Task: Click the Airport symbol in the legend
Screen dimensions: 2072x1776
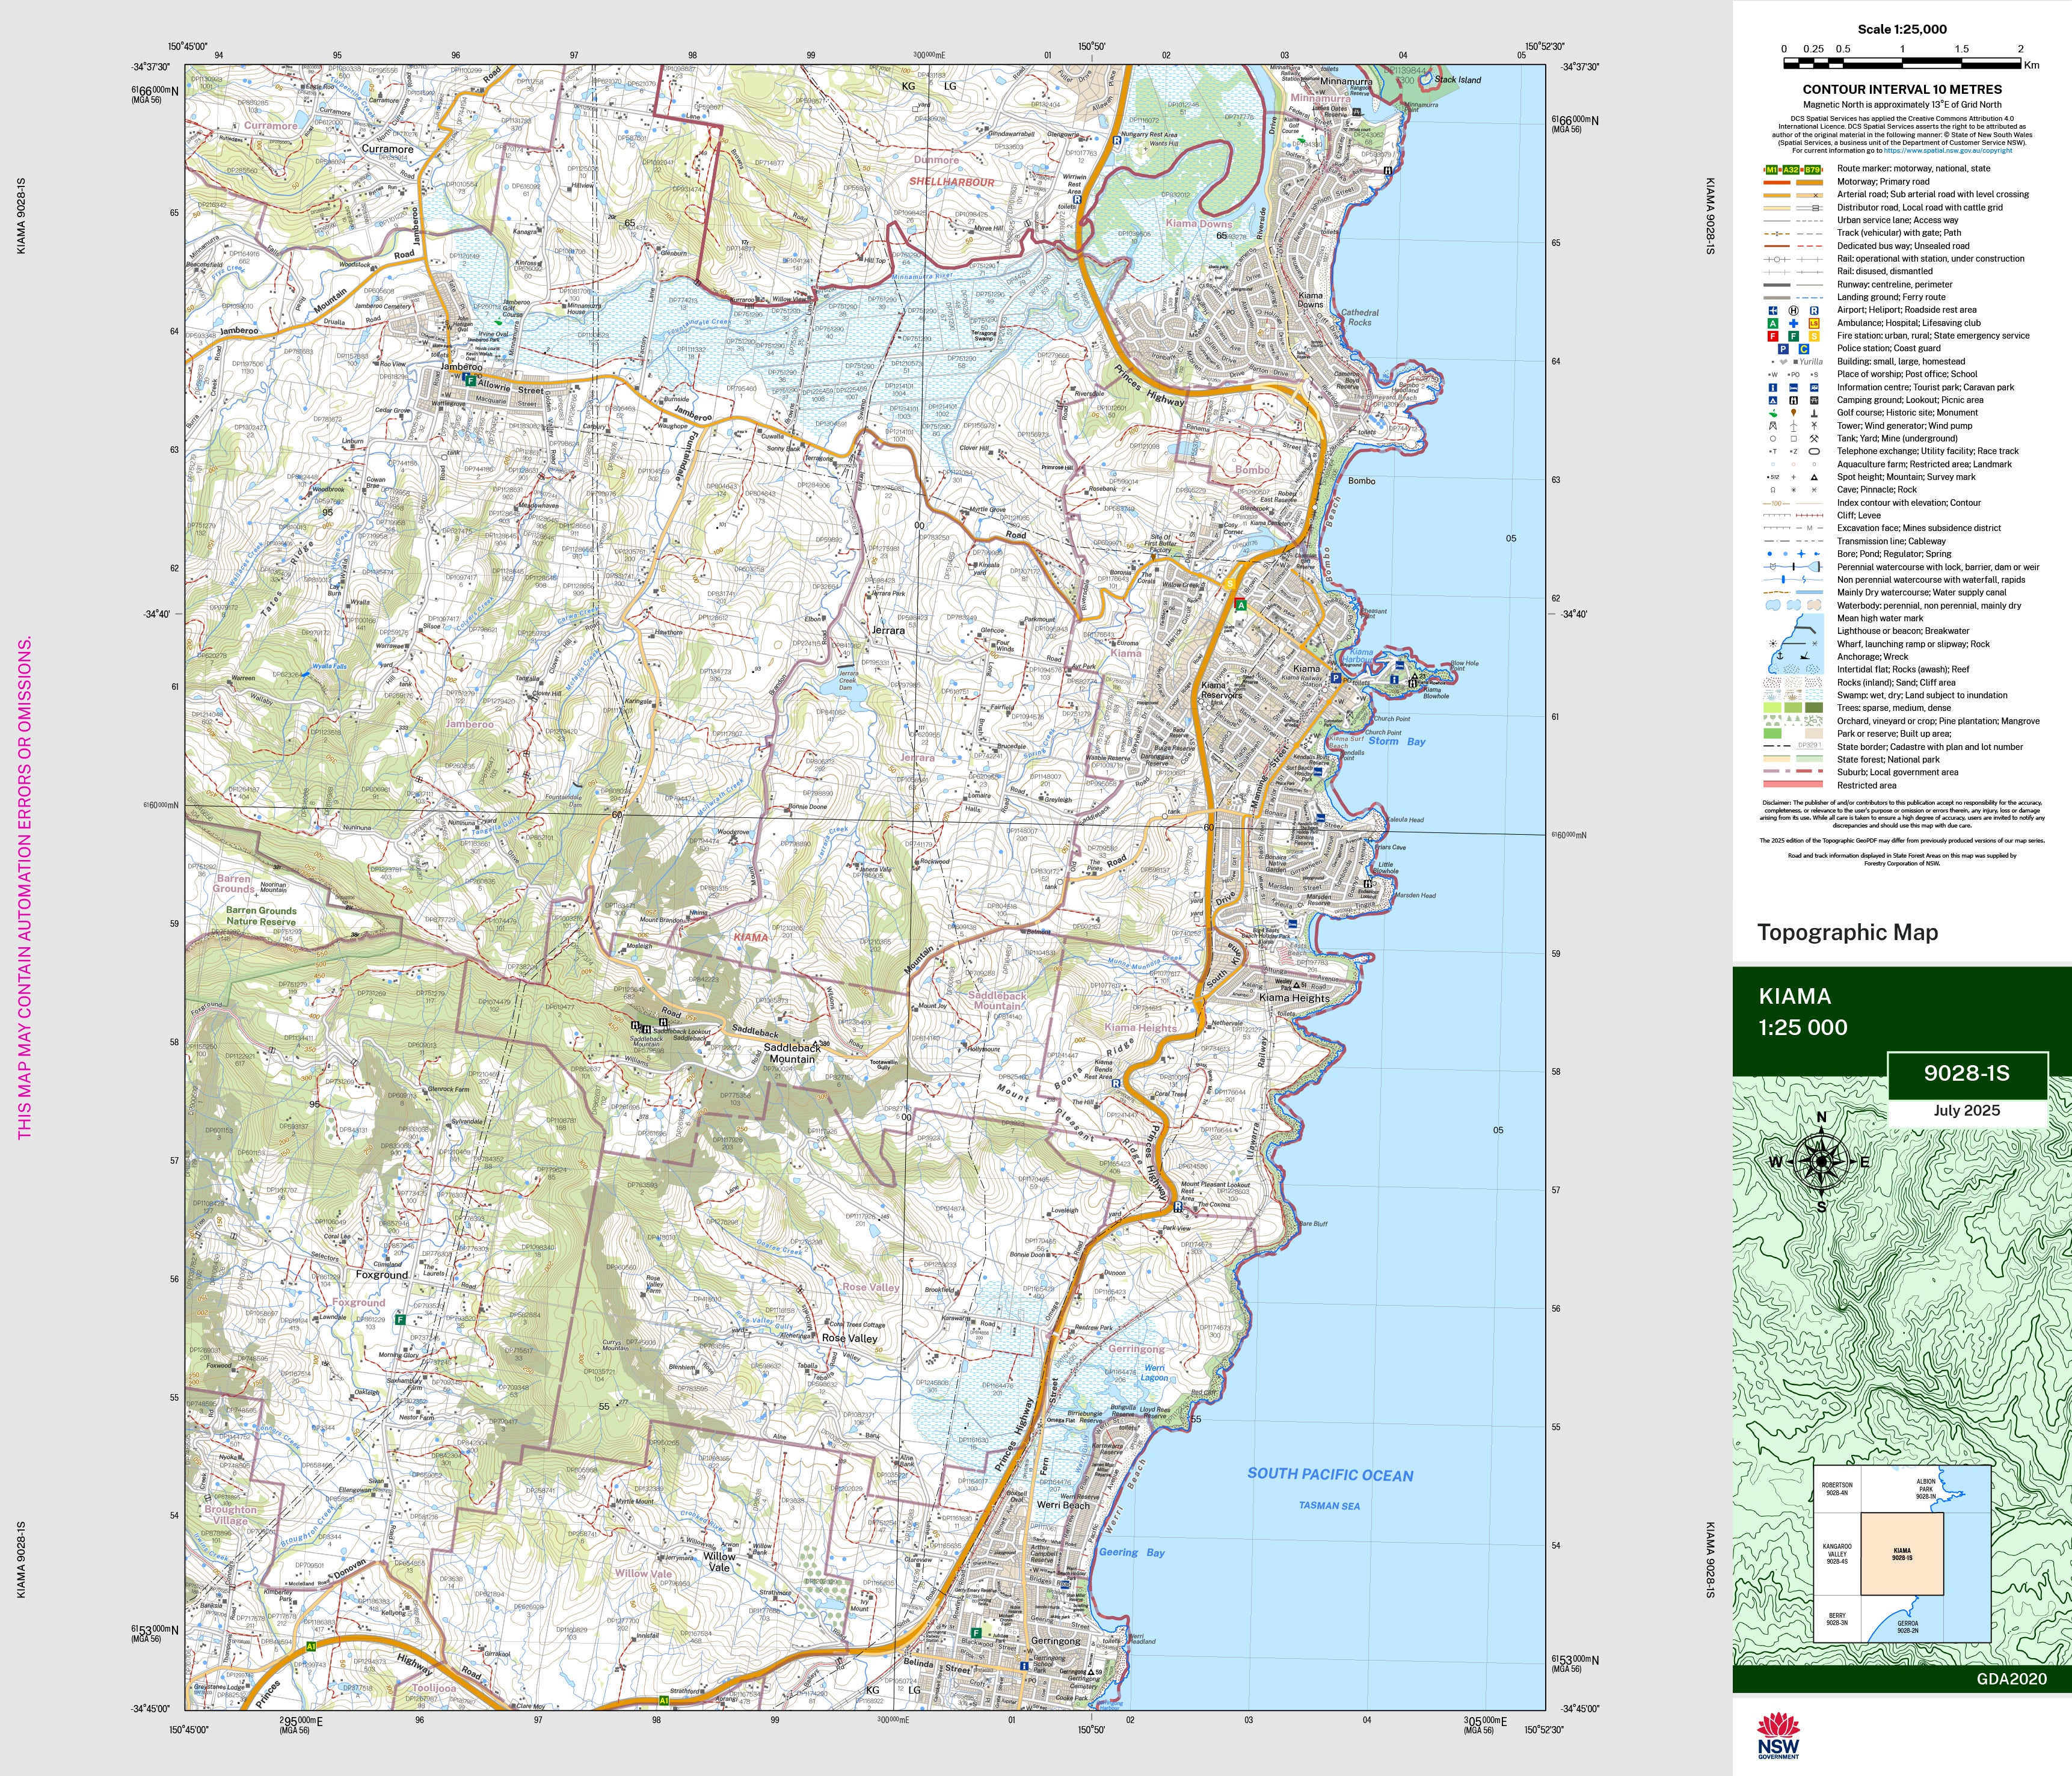Action: tap(1774, 311)
